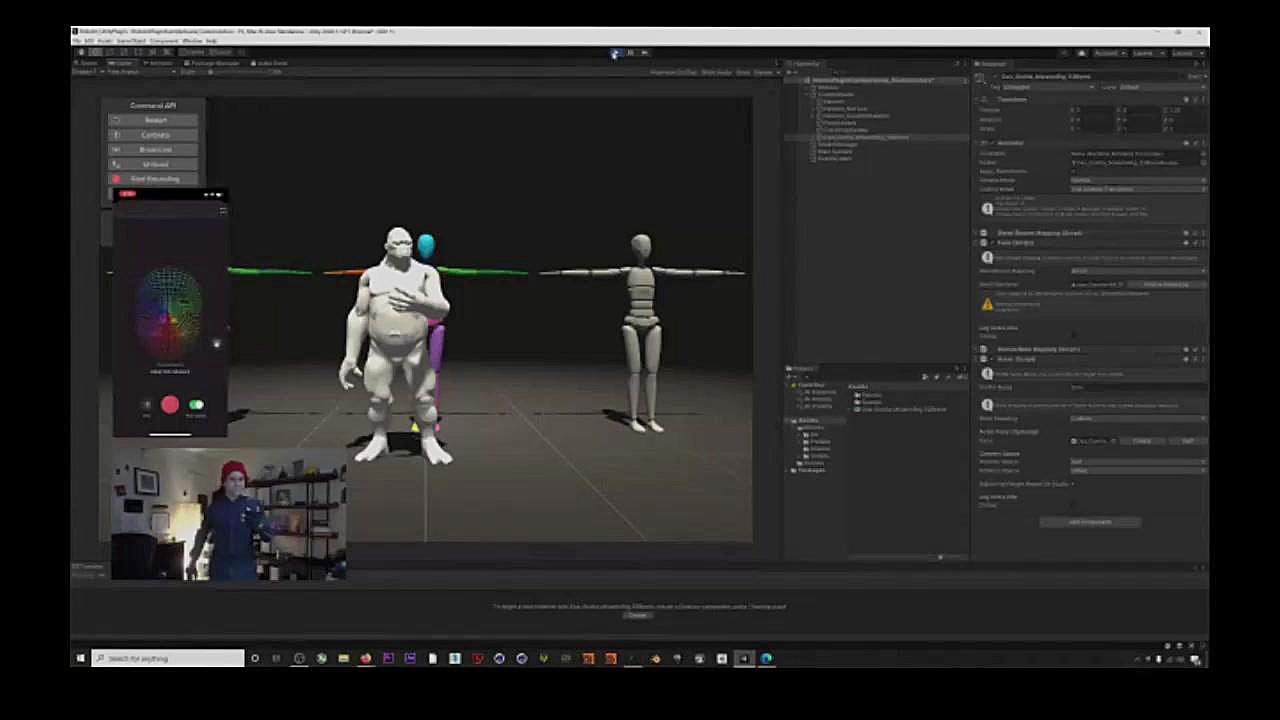The width and height of the screenshot is (1280, 720).
Task: Select the Hand tool in Unity toolbar
Action: pos(81,52)
